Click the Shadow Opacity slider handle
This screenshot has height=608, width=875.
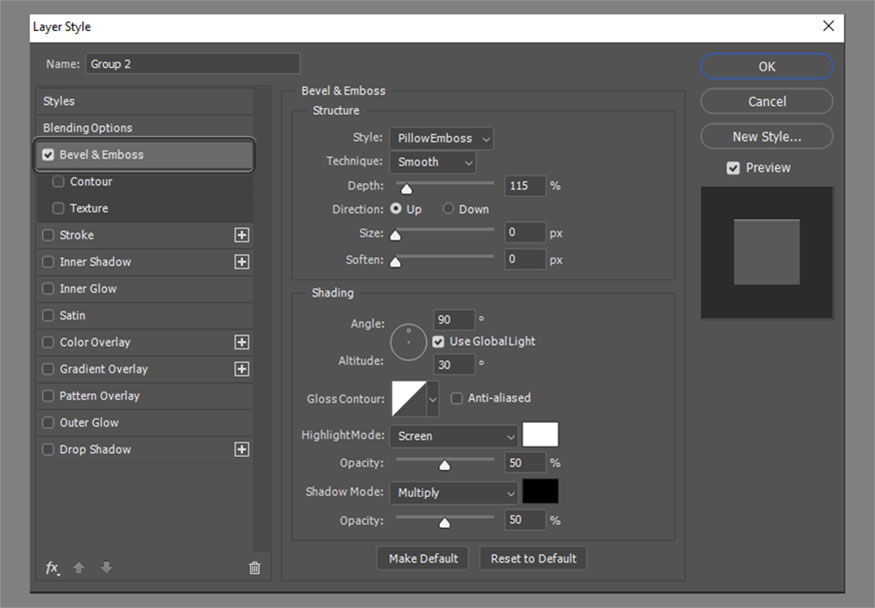click(444, 523)
